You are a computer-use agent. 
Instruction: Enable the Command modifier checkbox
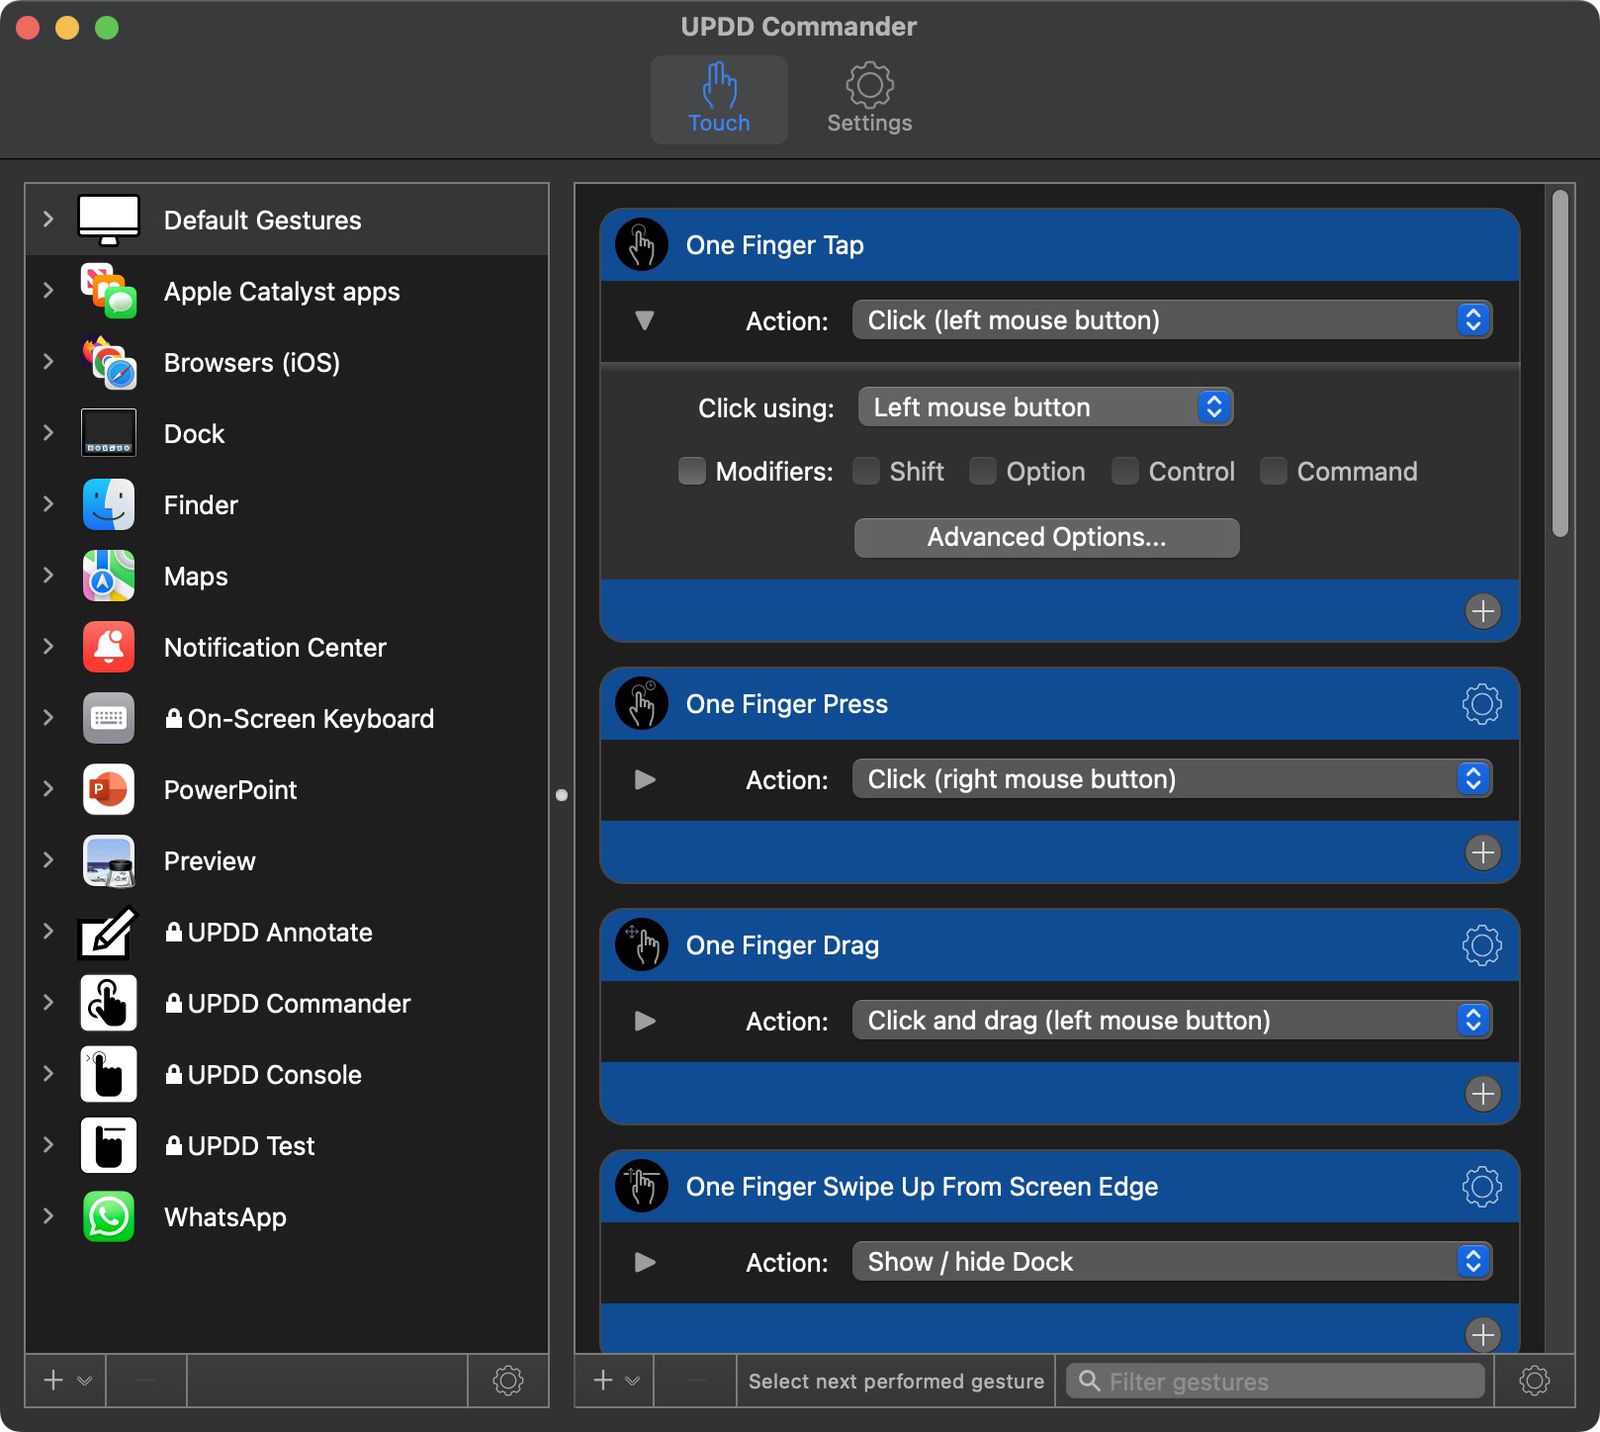pyautogui.click(x=1273, y=471)
